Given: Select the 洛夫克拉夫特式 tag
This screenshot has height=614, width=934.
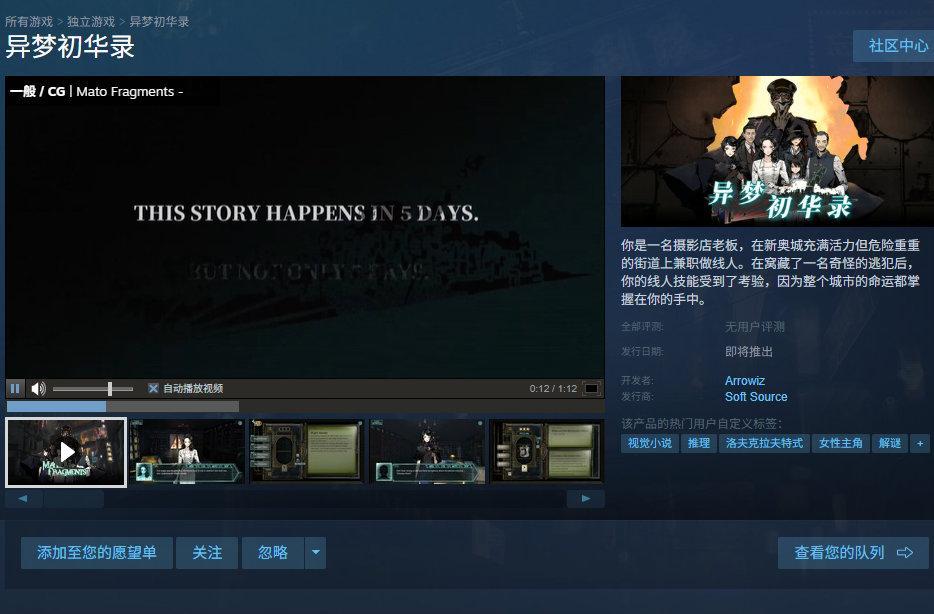Looking at the screenshot, I should click(764, 443).
